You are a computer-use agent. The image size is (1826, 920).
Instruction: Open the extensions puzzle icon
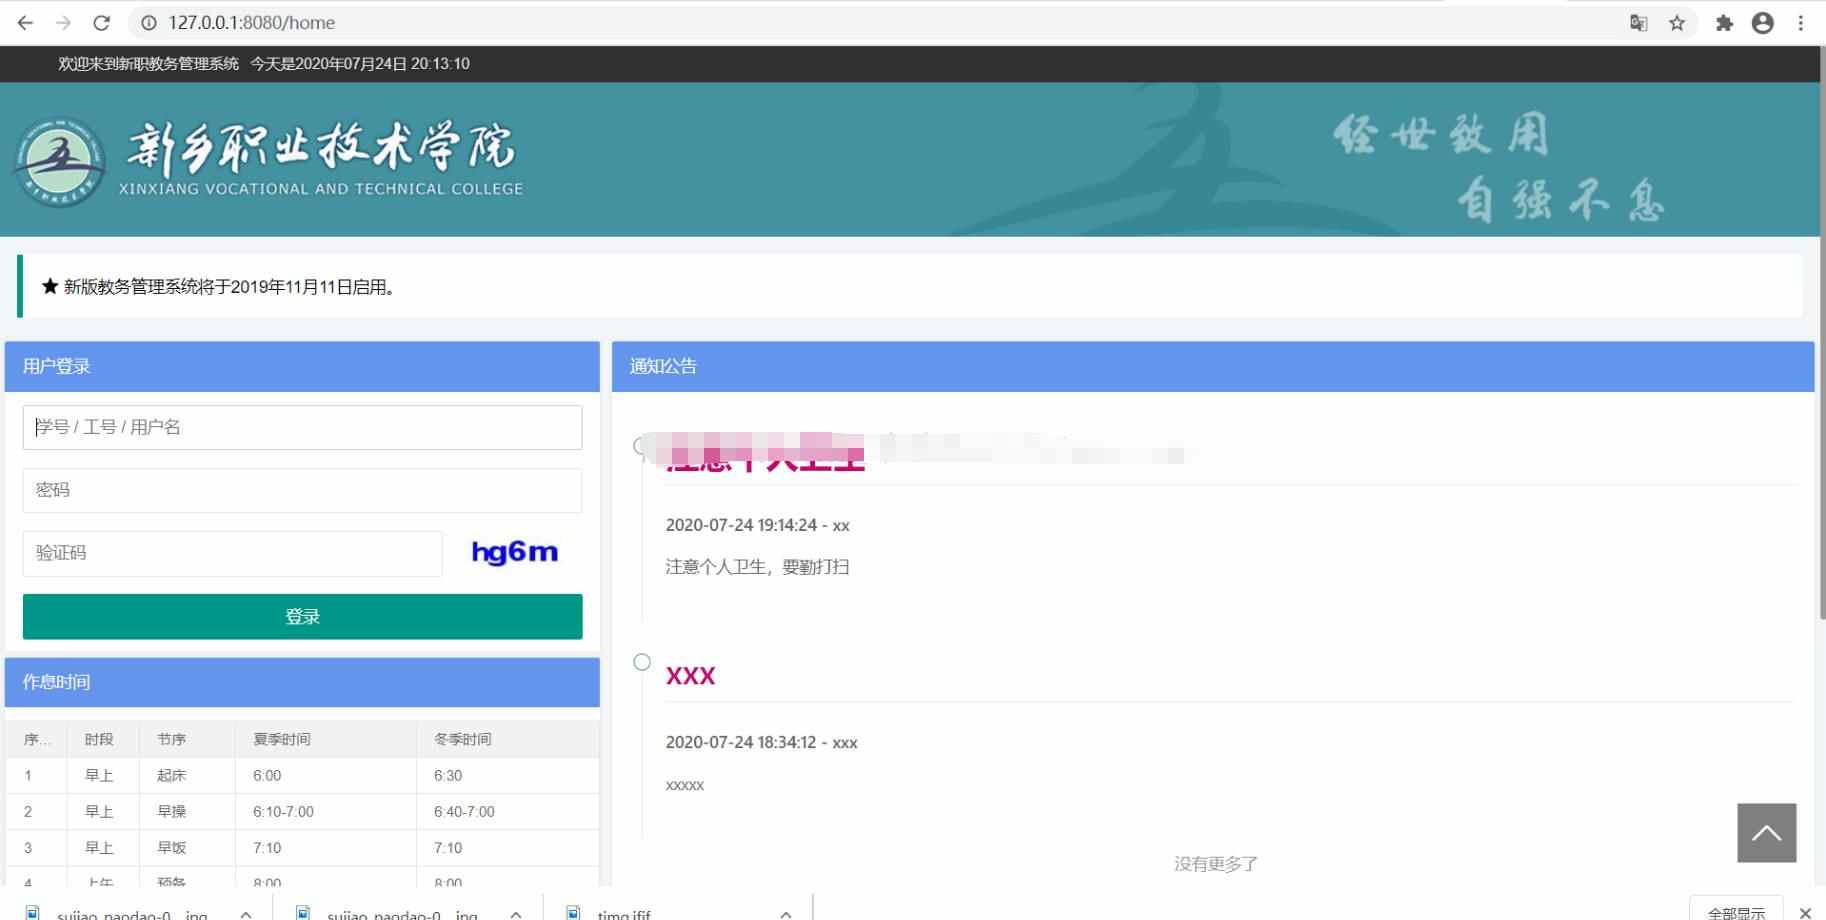[x=1724, y=22]
